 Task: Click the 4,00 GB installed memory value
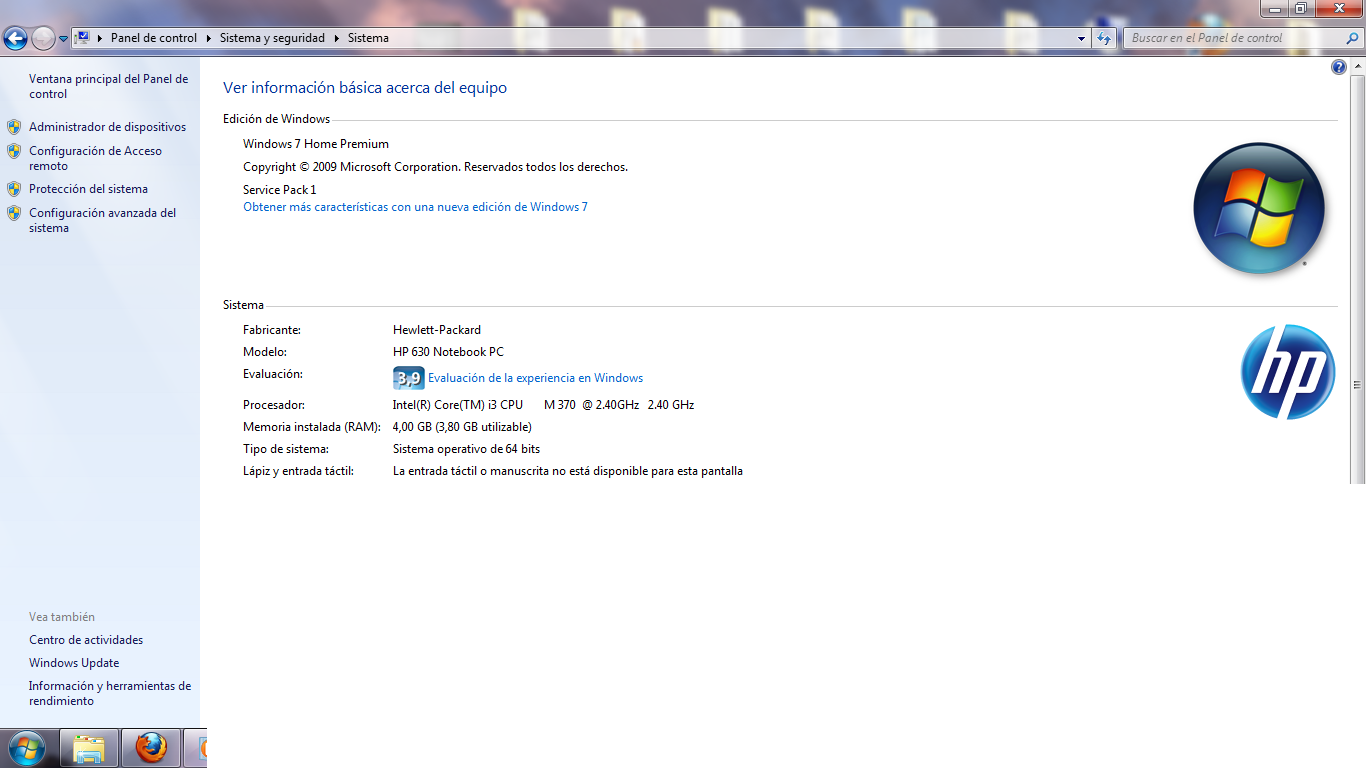click(x=462, y=427)
